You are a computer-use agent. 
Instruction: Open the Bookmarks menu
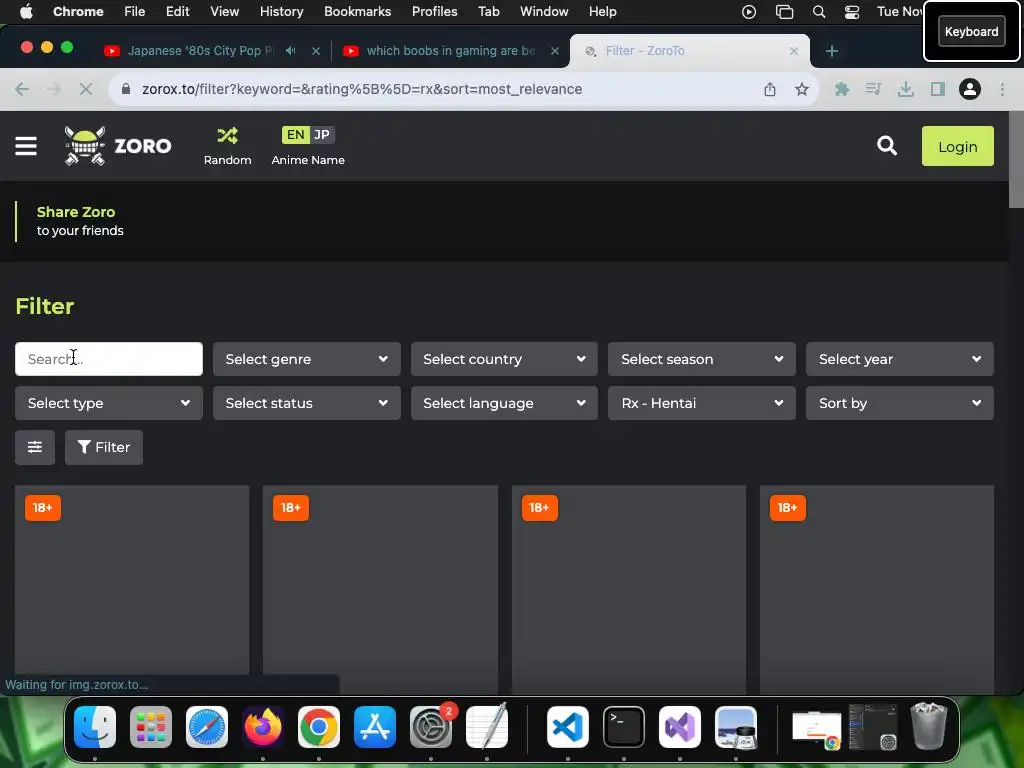(x=357, y=12)
